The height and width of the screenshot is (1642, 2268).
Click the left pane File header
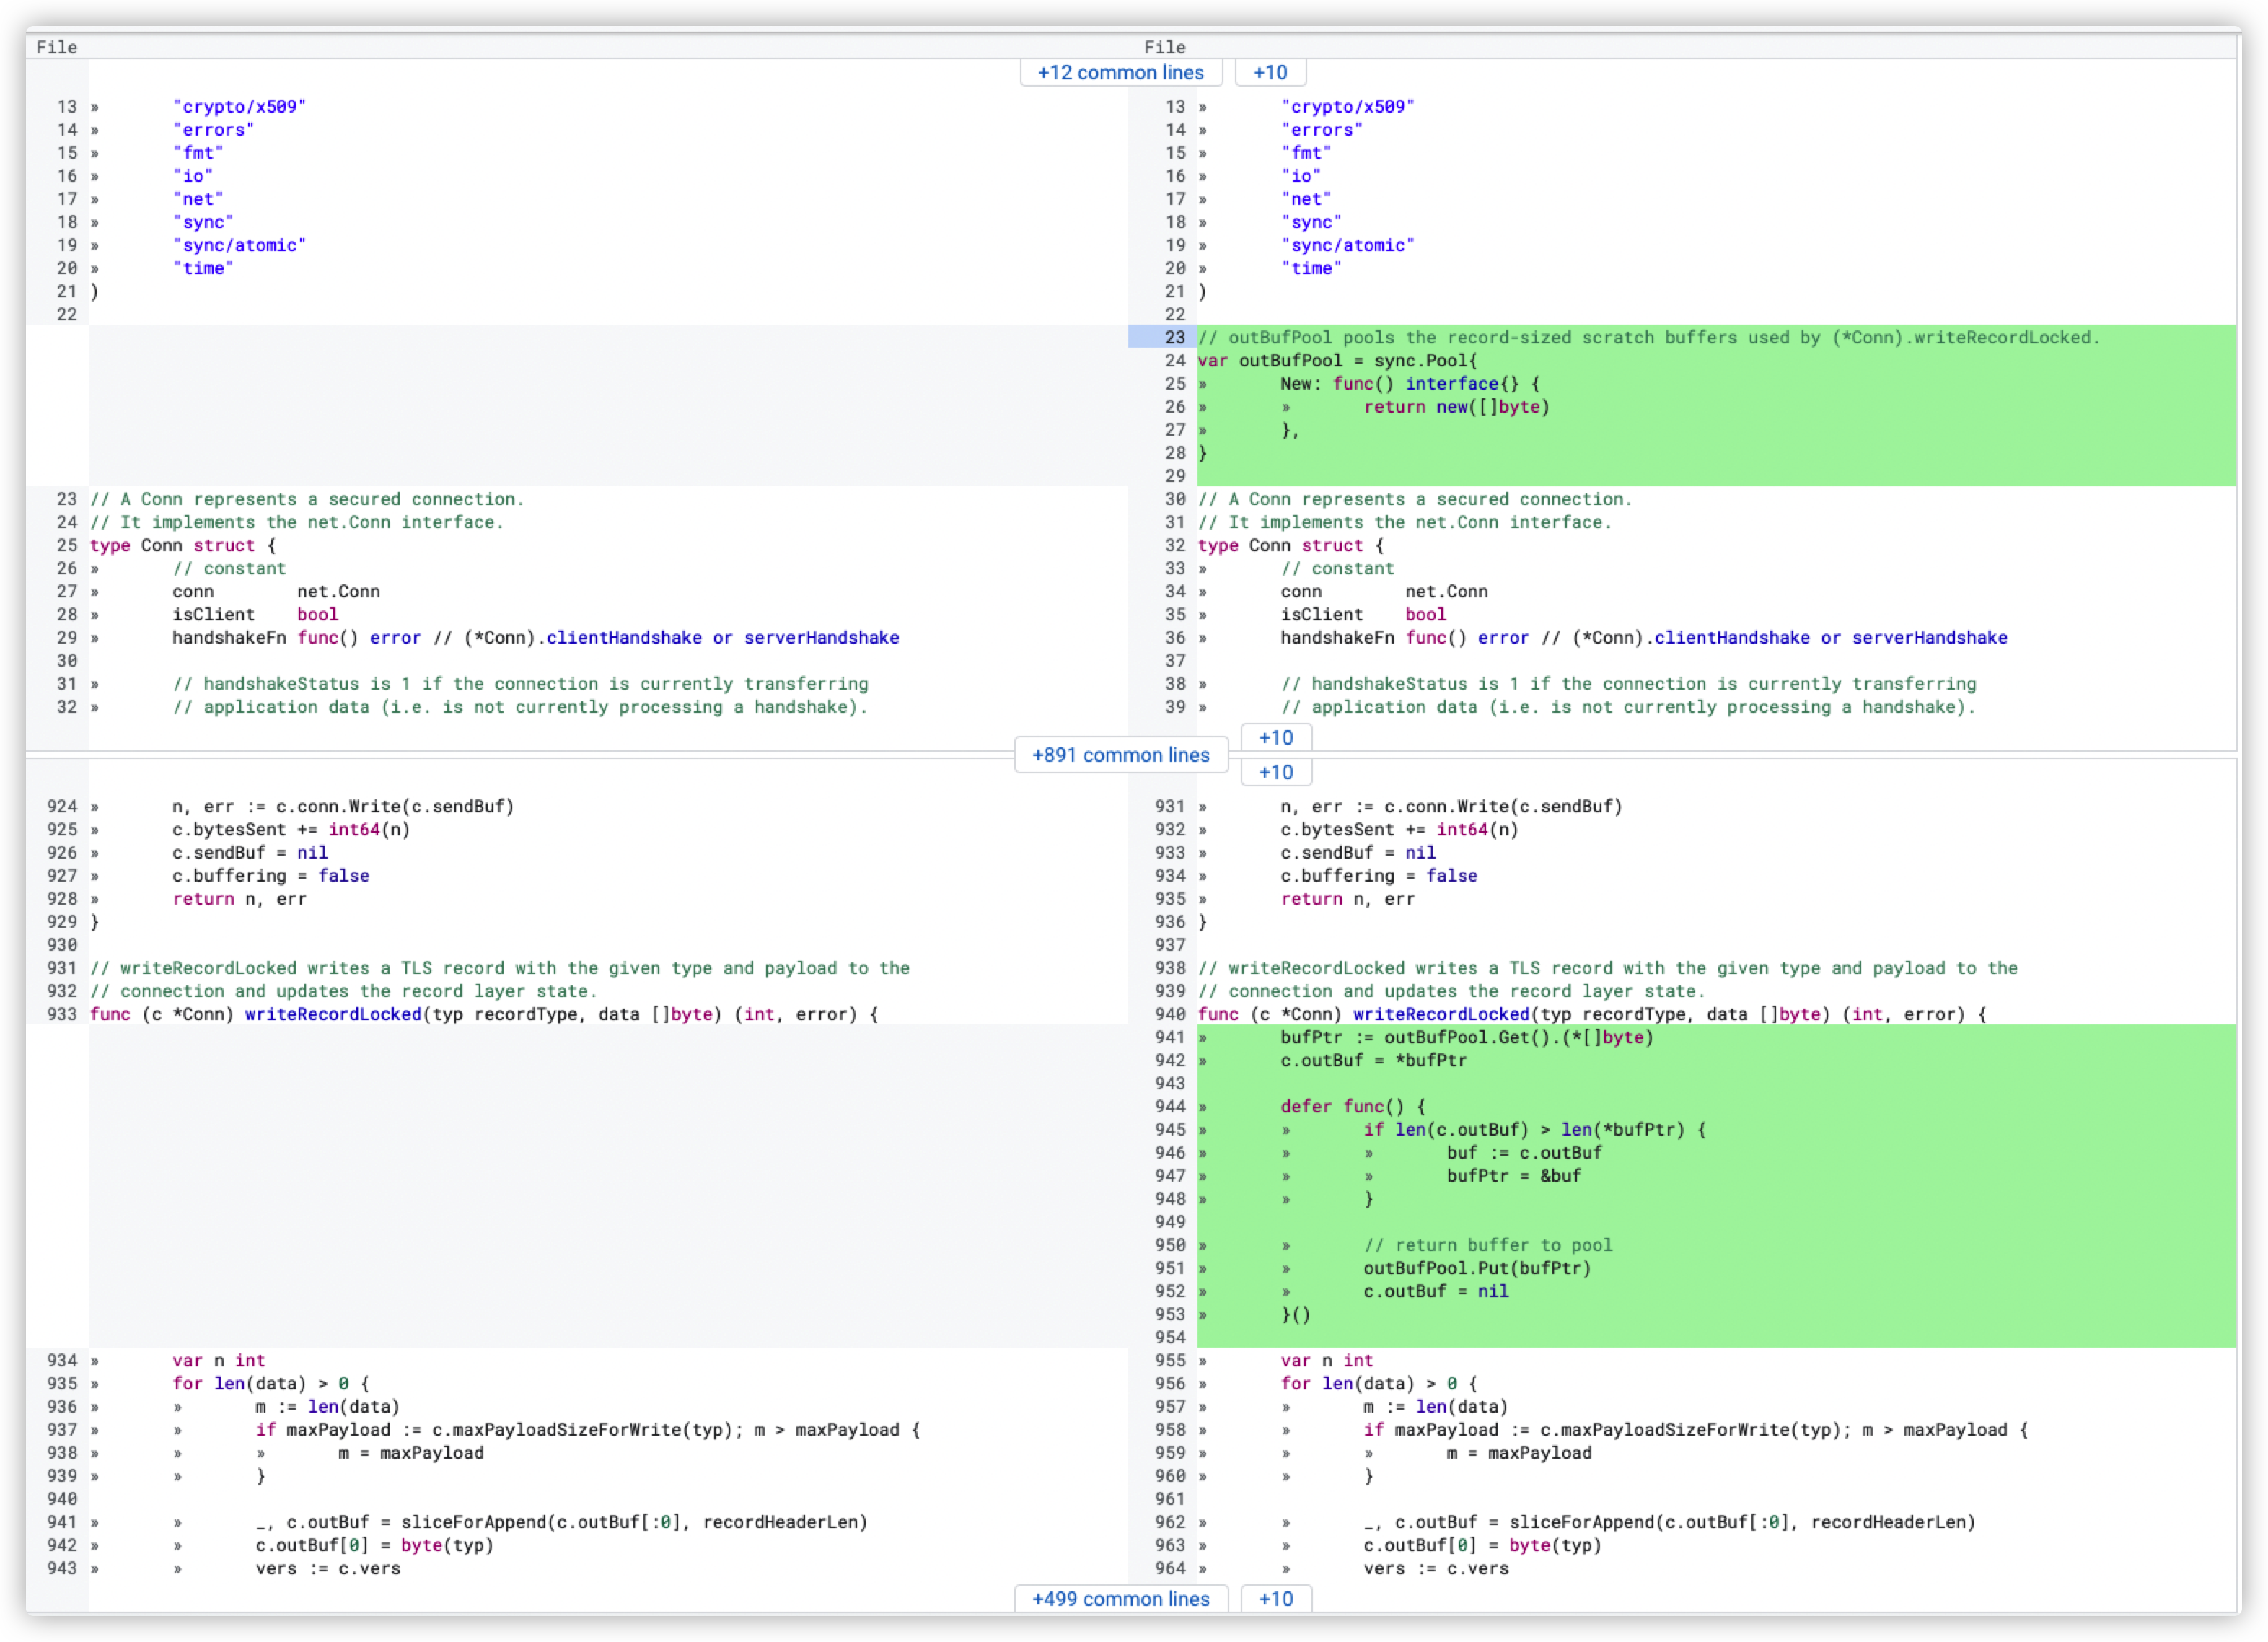coord(57,47)
